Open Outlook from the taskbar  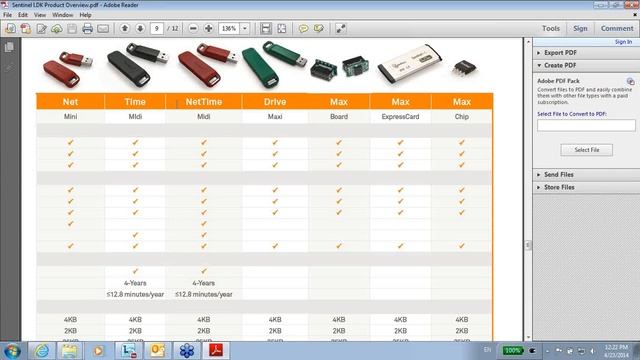(158, 351)
